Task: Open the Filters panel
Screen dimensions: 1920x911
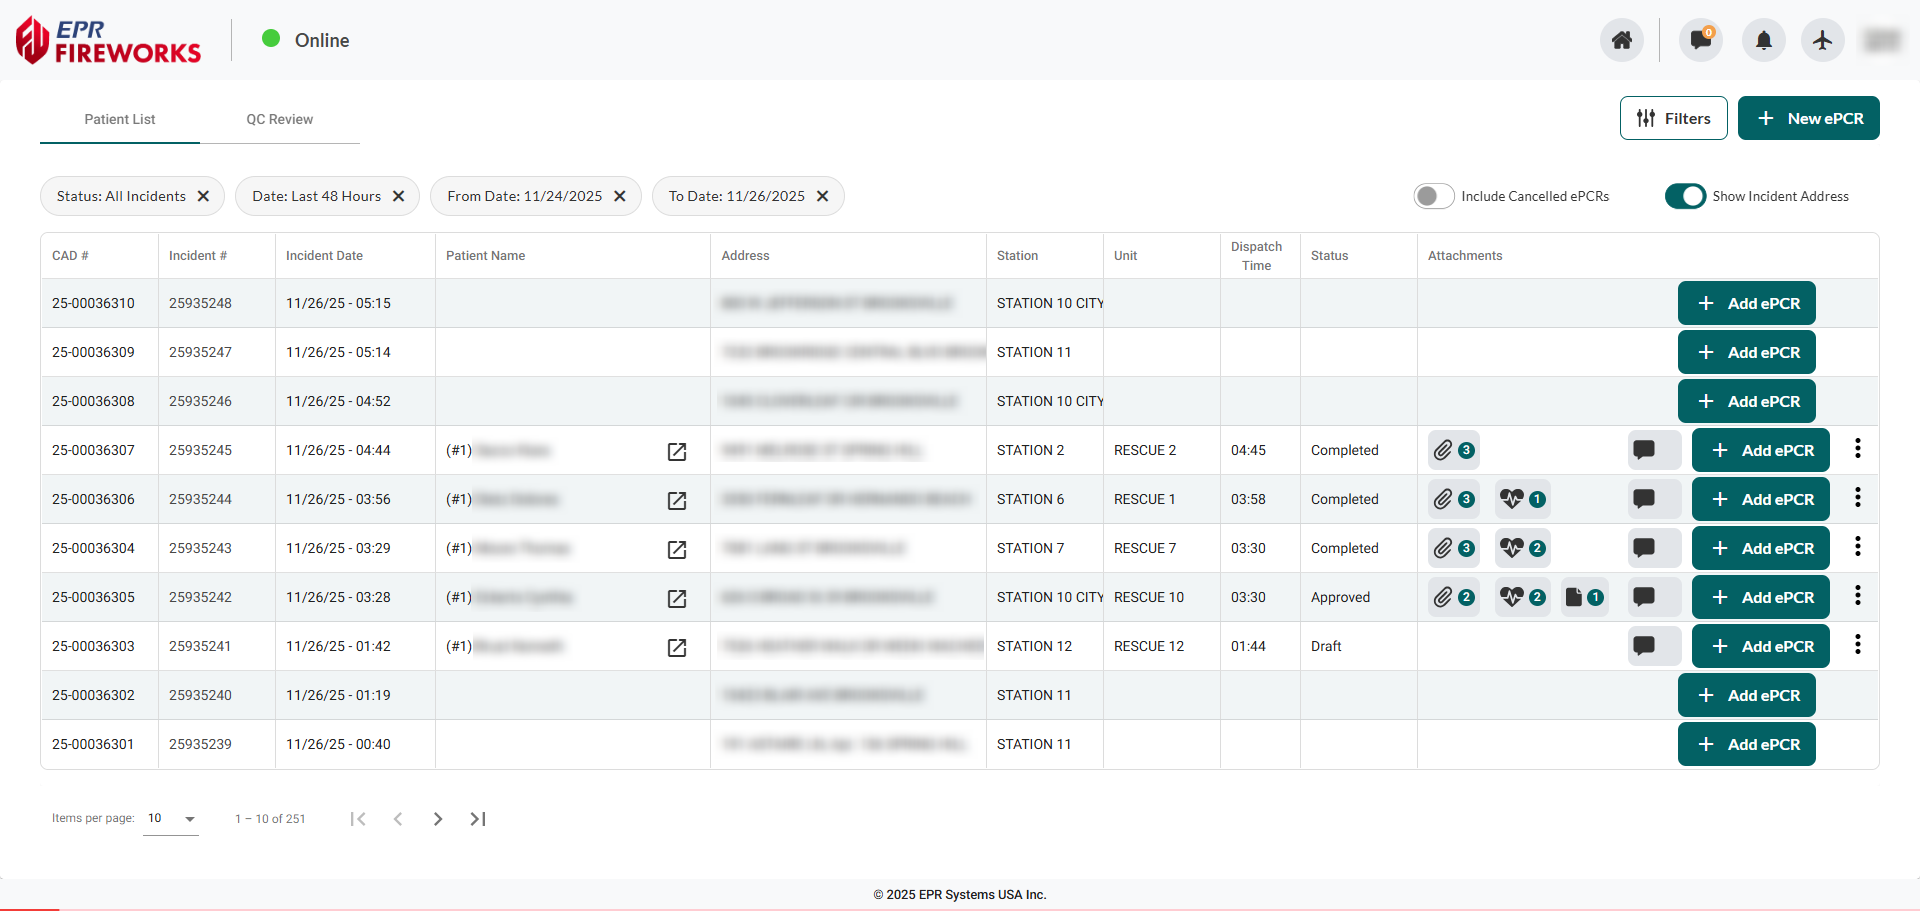Action: point(1673,118)
